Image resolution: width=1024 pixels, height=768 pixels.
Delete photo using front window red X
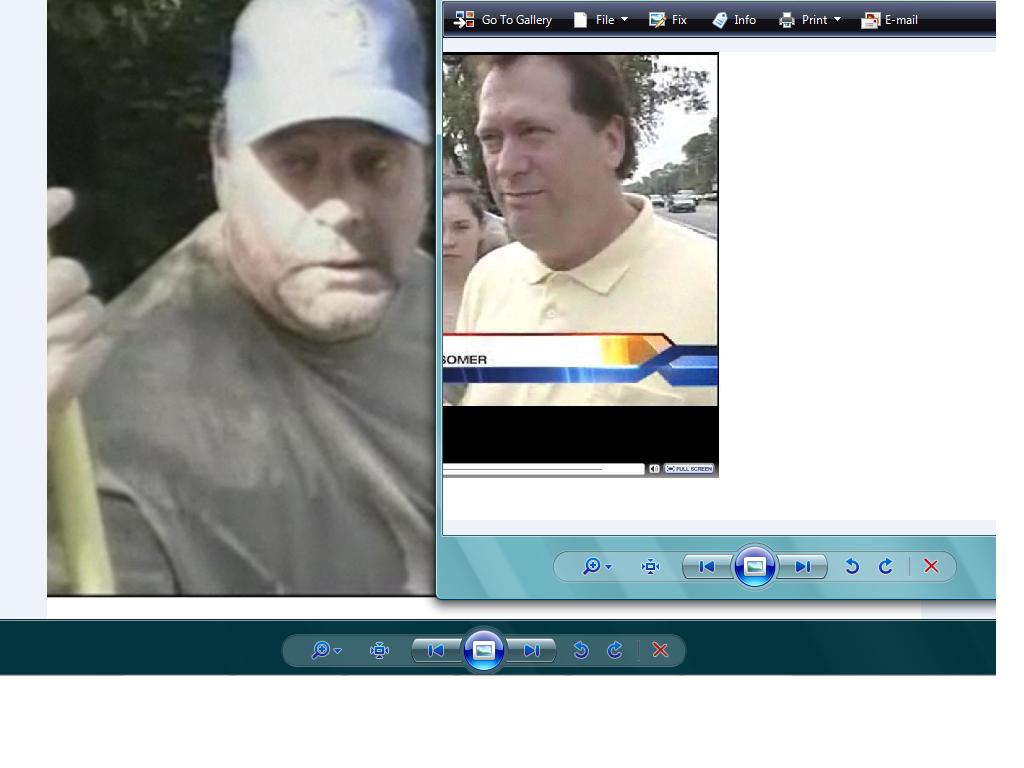(931, 567)
